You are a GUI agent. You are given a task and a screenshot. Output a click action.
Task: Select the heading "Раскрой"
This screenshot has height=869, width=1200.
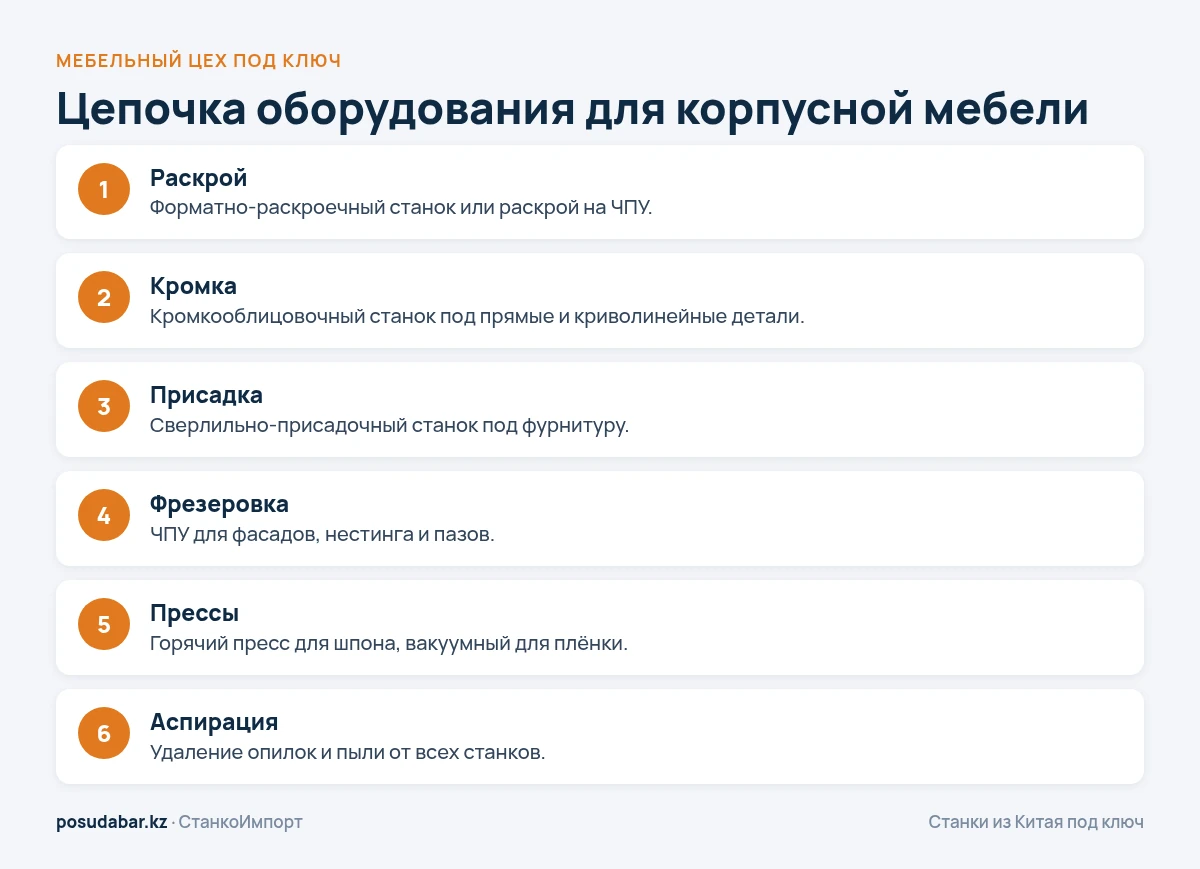coord(198,177)
